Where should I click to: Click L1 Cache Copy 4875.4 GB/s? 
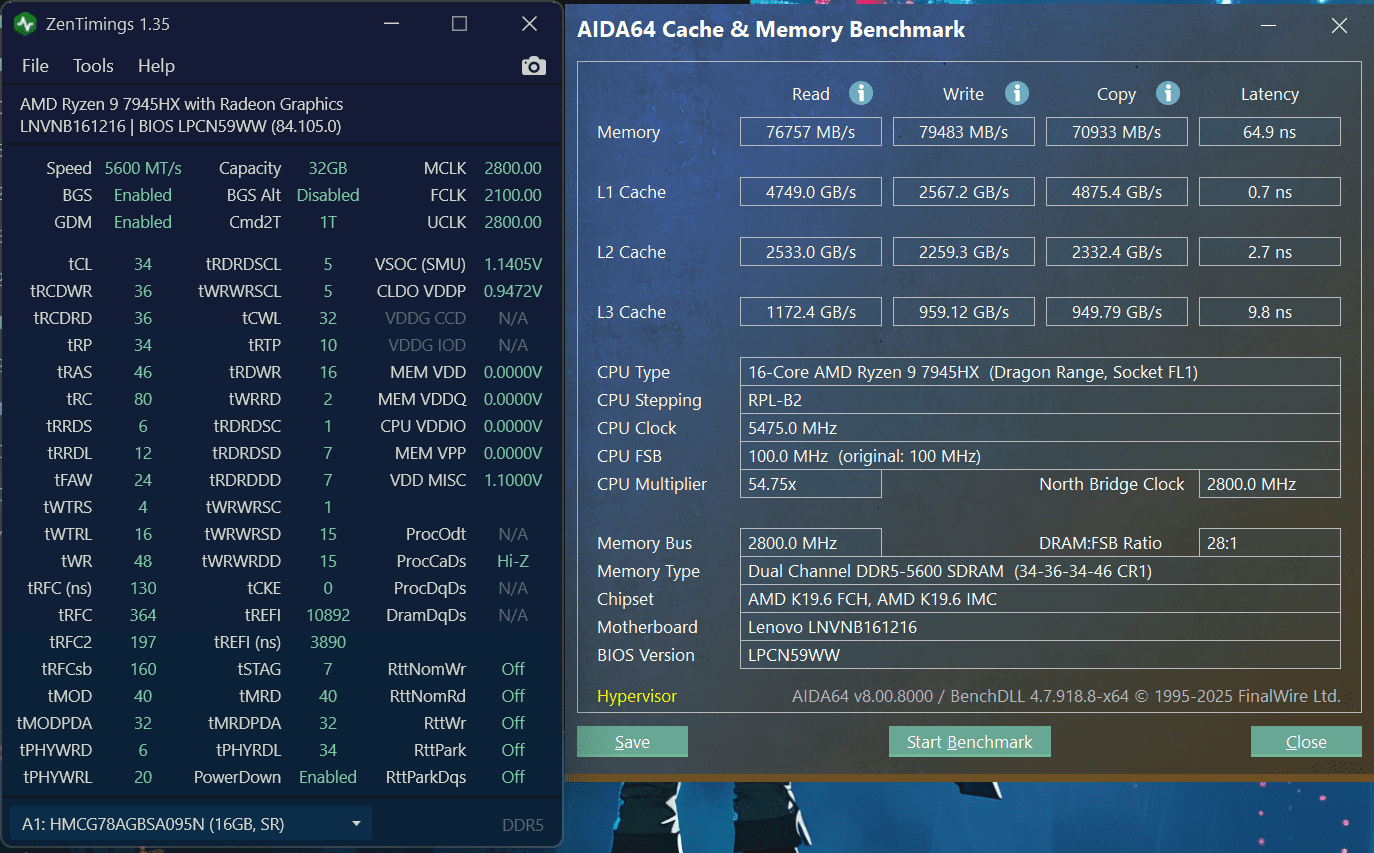(x=1117, y=192)
